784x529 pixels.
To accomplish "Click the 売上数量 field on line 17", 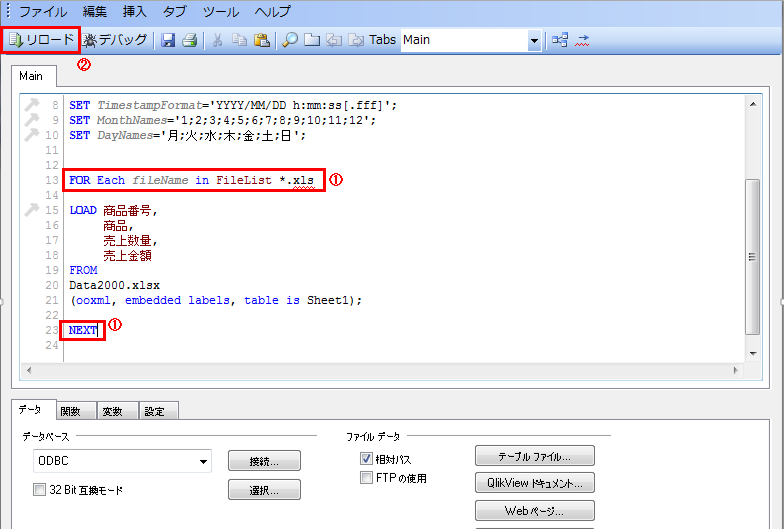I will click(x=128, y=240).
